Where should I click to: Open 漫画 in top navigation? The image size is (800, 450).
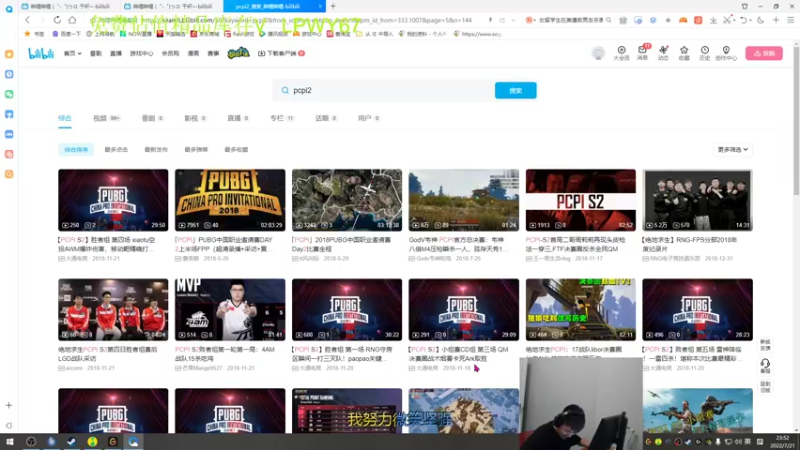coord(193,53)
